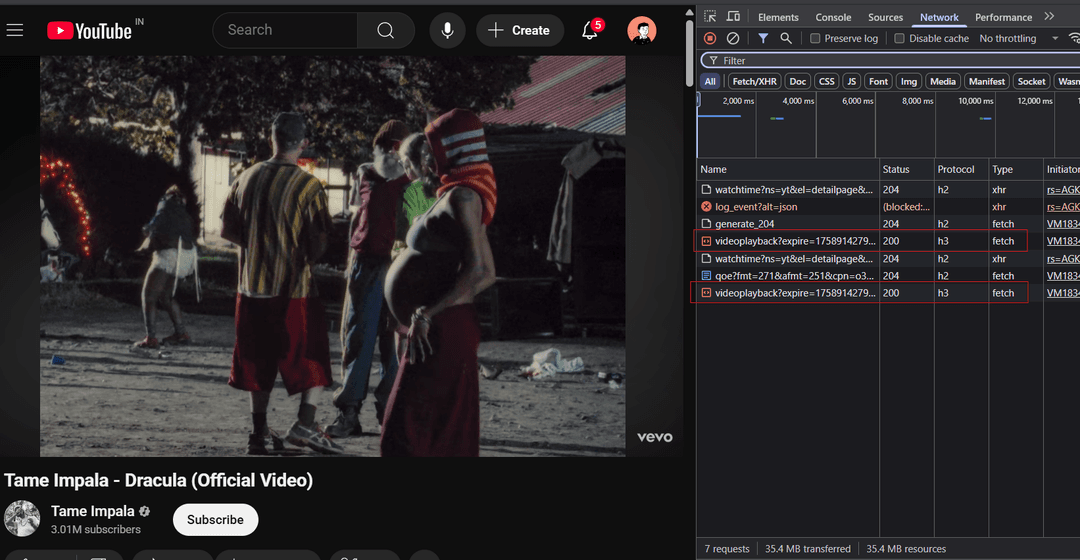The height and width of the screenshot is (560, 1080).
Task: Select the Fetch/XHR filter type
Action: click(x=754, y=82)
